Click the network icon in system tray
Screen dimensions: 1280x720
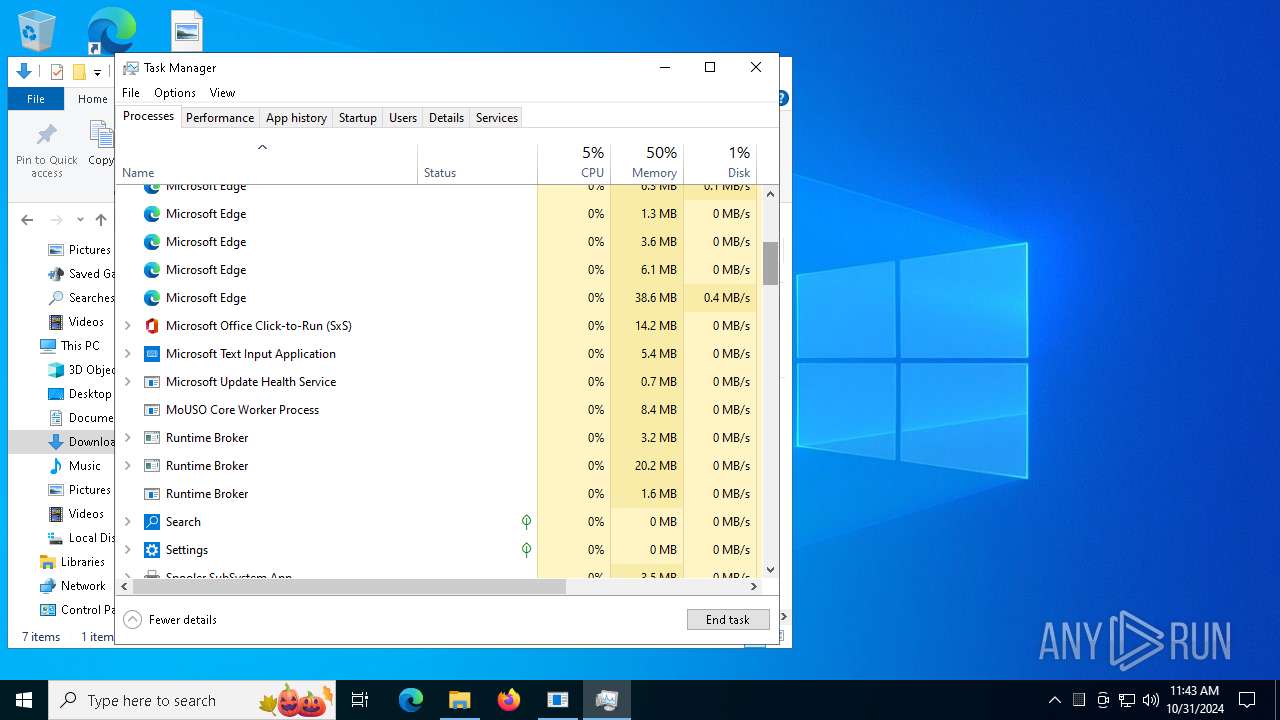[x=1127, y=700]
